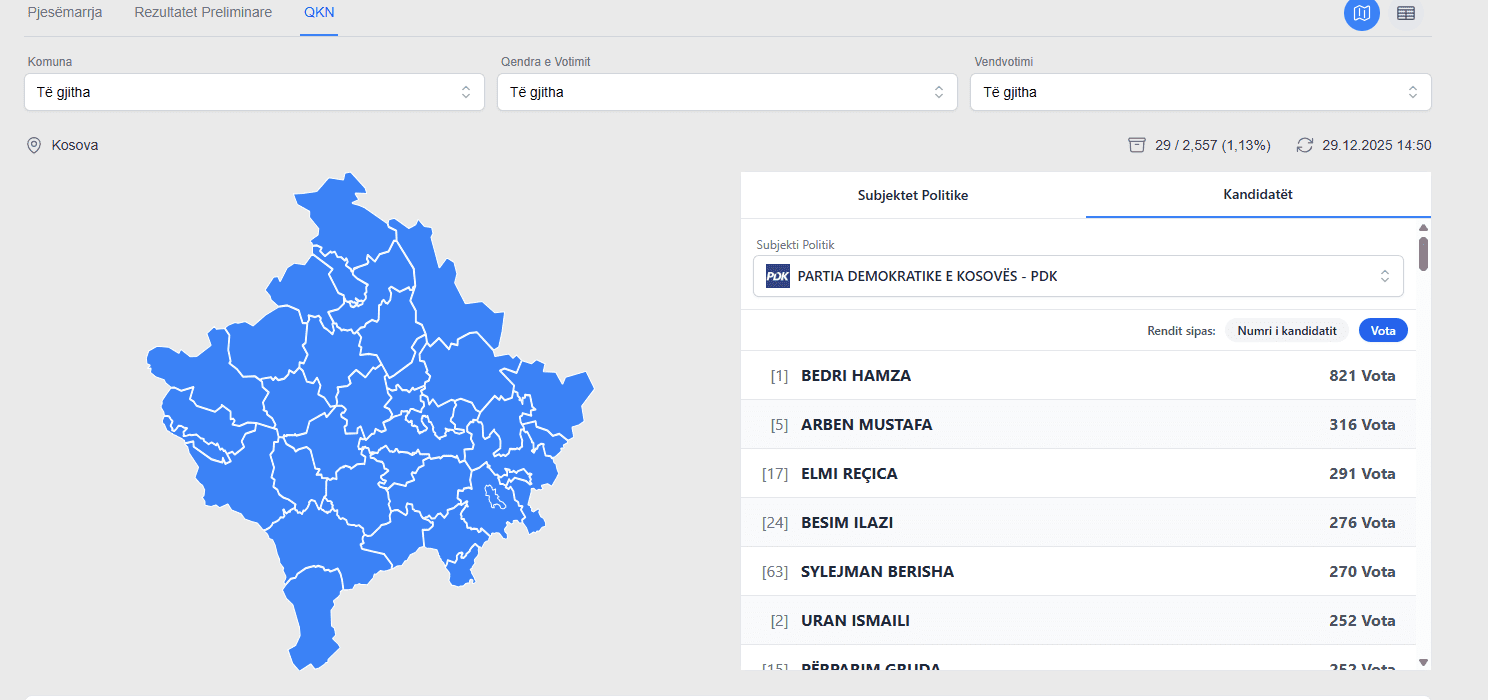Open the Subjekti Politik party selector

coord(1078,276)
